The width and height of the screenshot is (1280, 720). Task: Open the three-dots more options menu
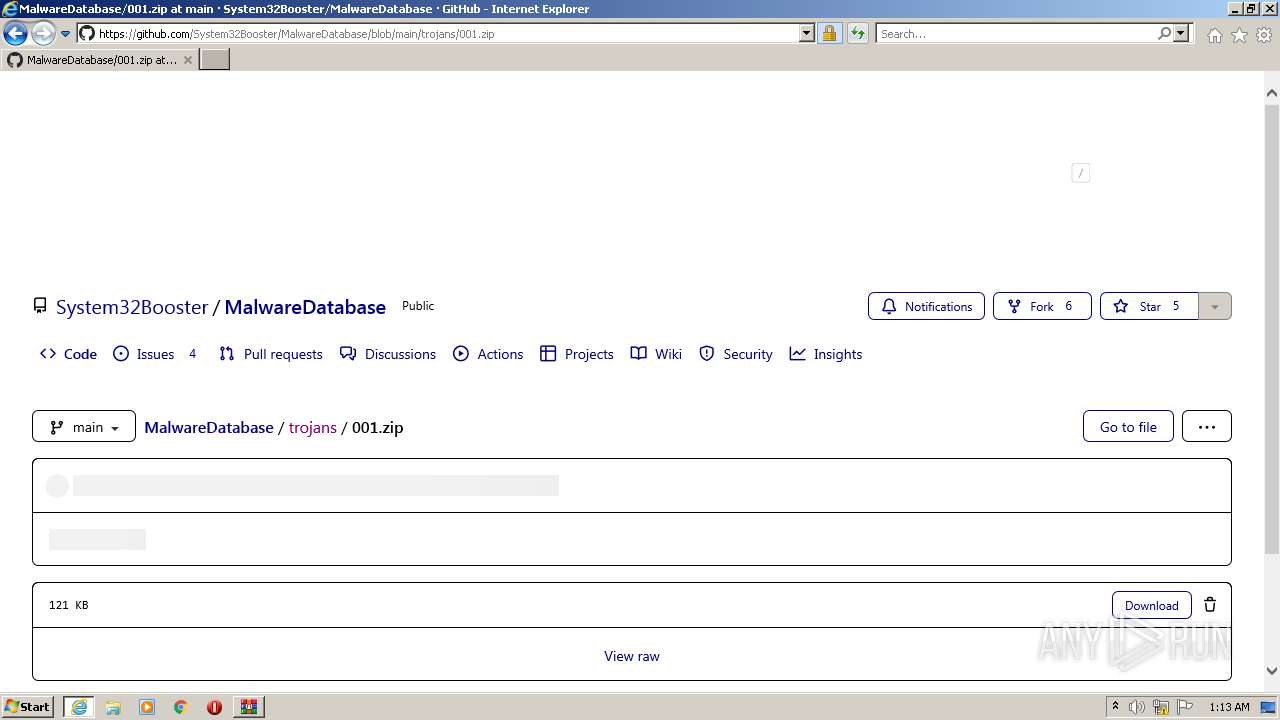pyautogui.click(x=1207, y=427)
